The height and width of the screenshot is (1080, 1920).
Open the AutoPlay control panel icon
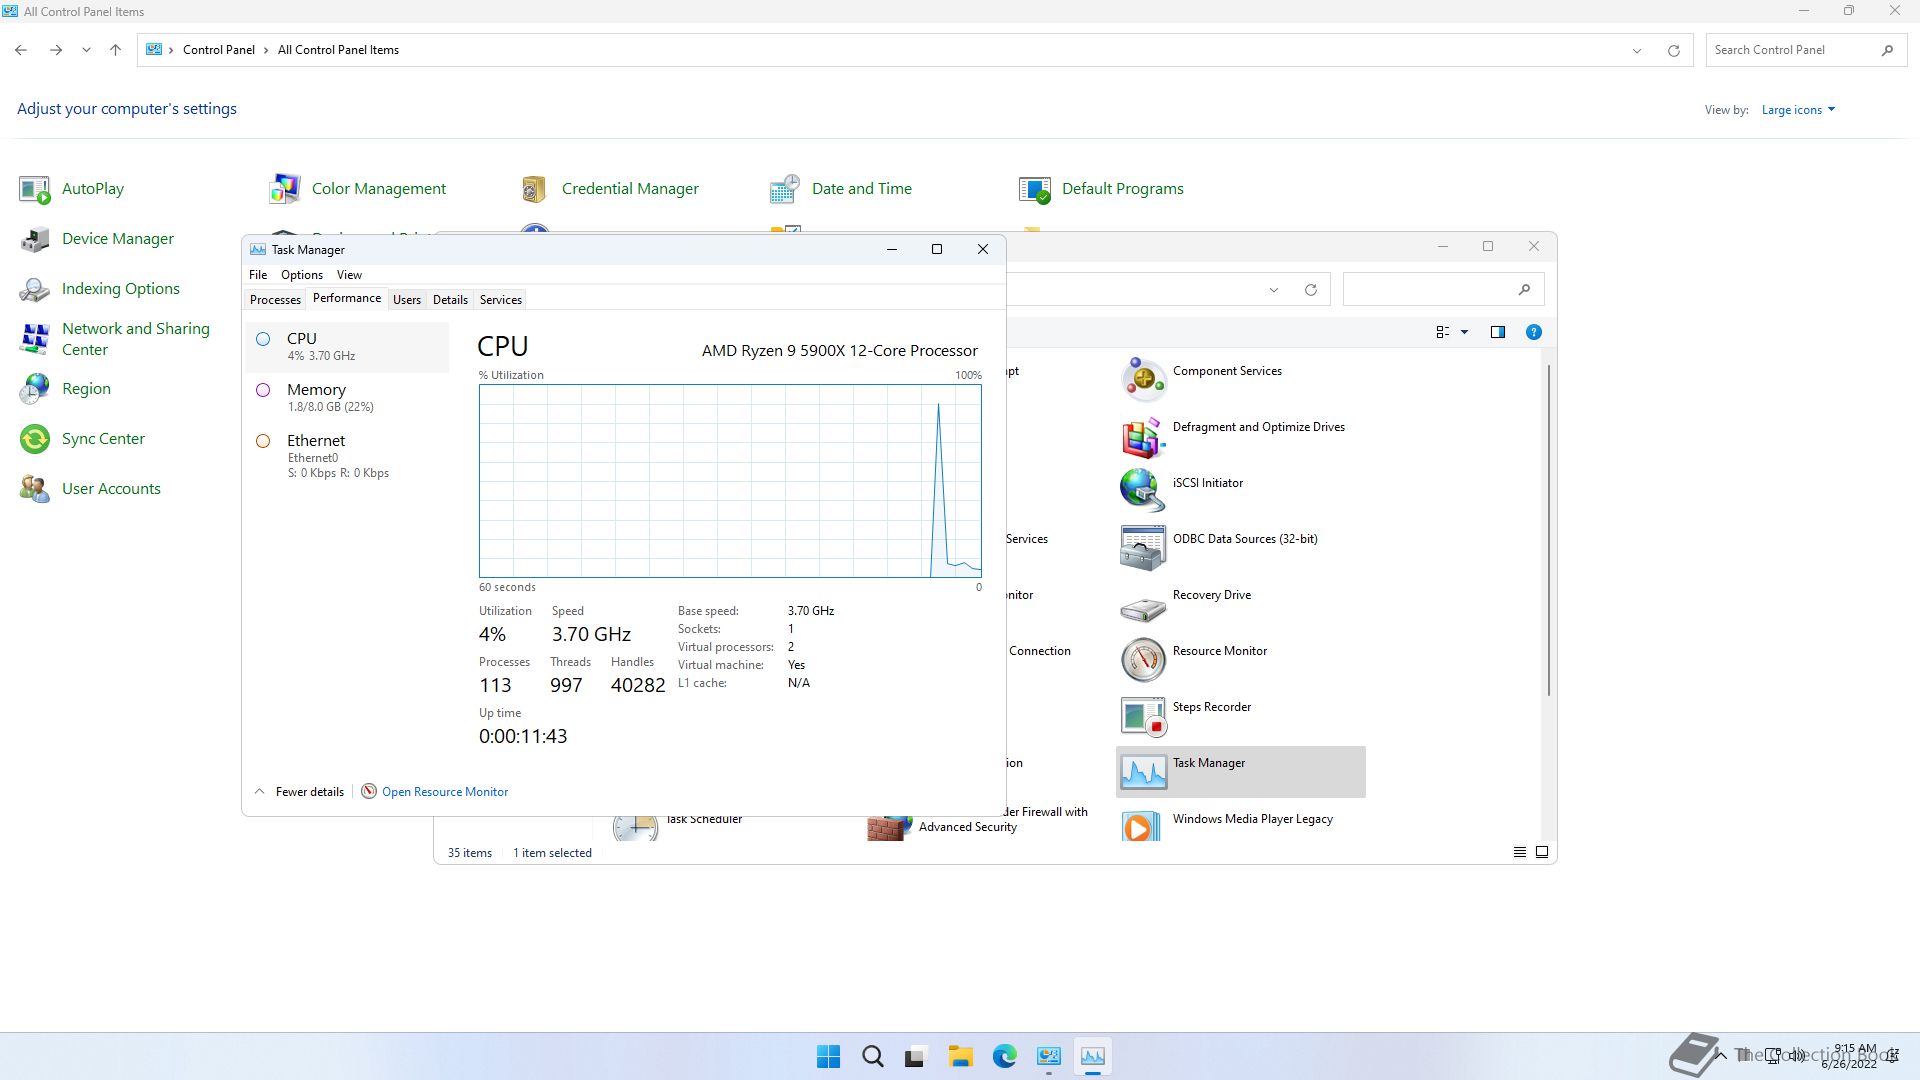pos(35,189)
